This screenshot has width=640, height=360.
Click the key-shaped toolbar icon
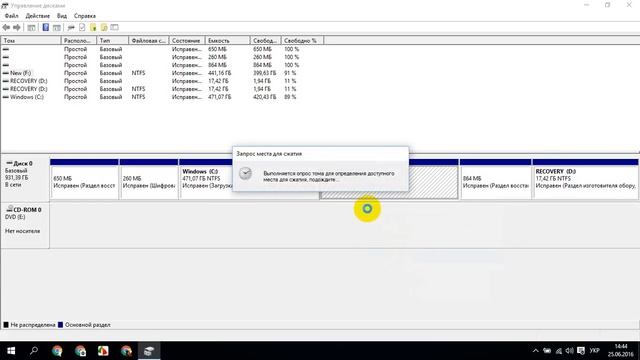pyautogui.click(x=71, y=27)
